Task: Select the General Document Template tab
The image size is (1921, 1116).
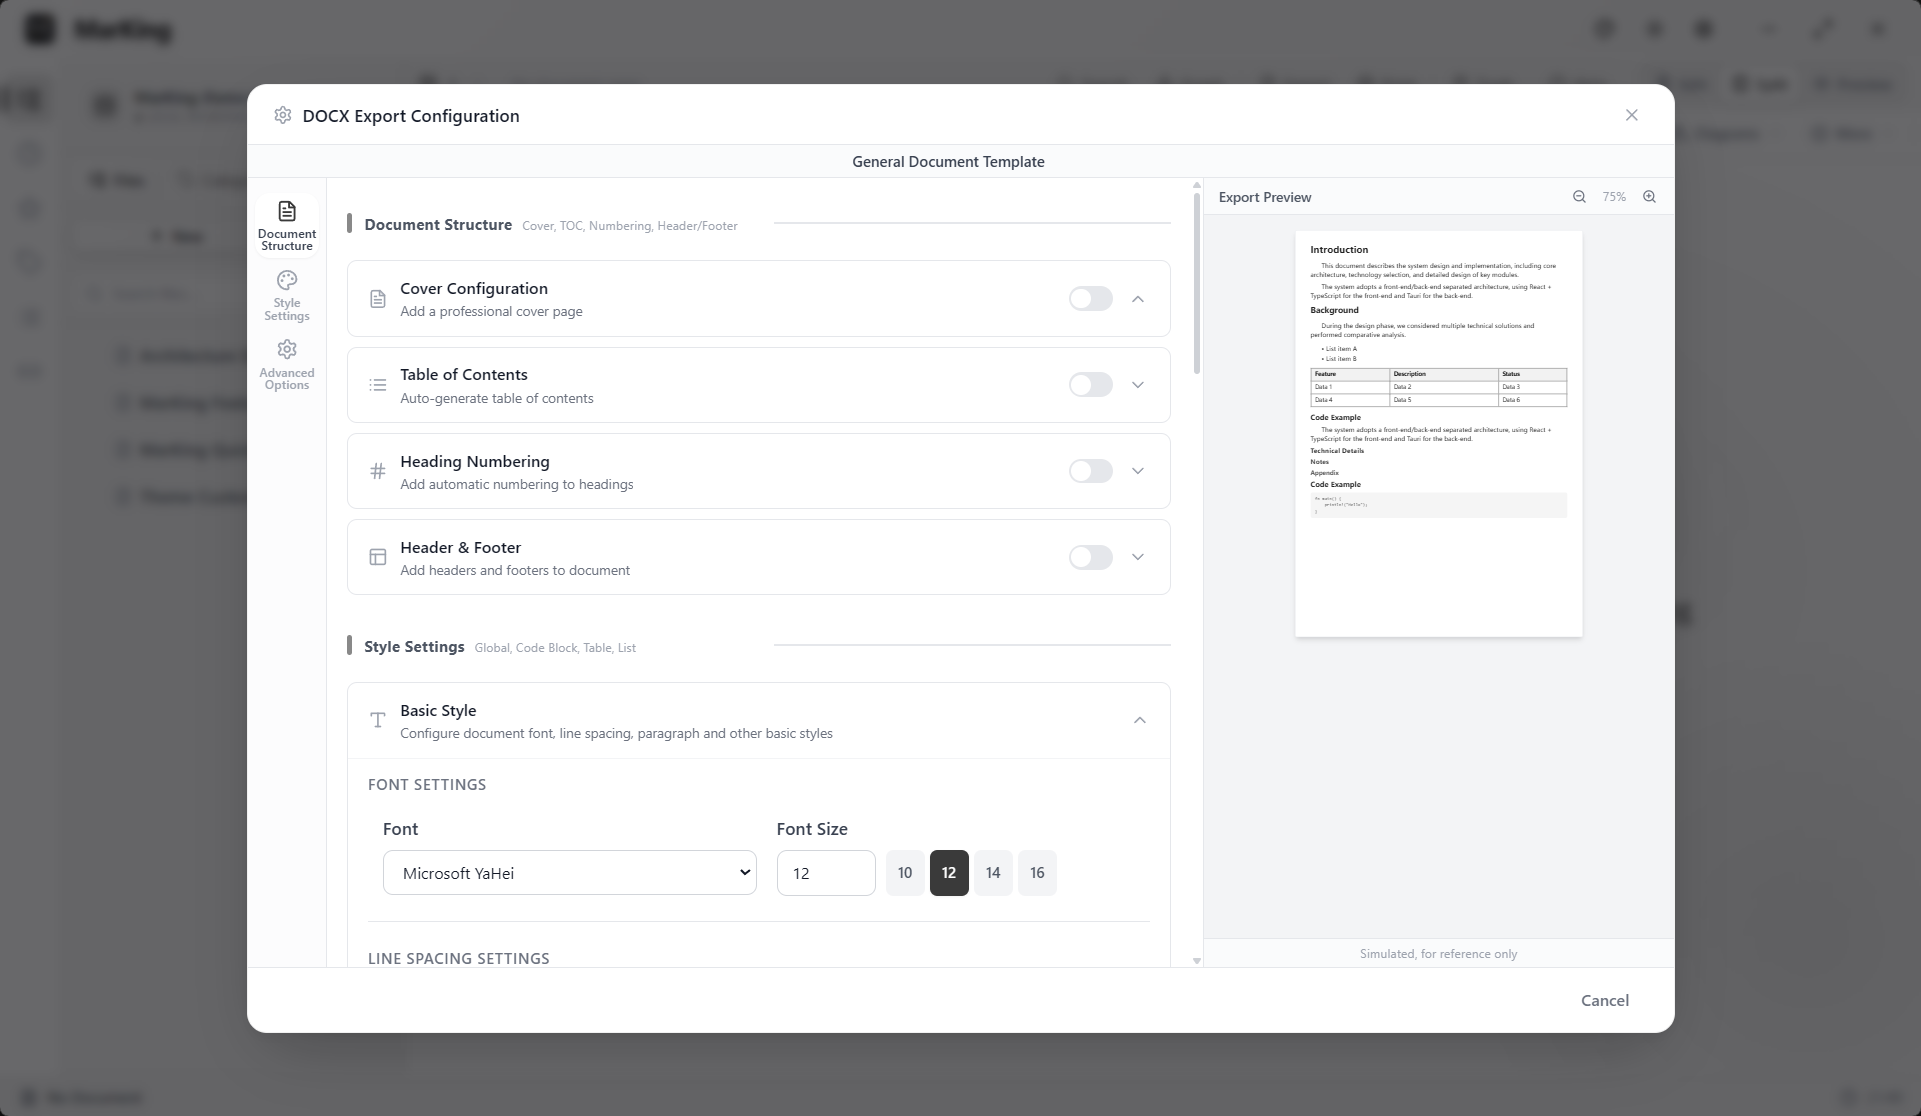Action: (x=948, y=161)
